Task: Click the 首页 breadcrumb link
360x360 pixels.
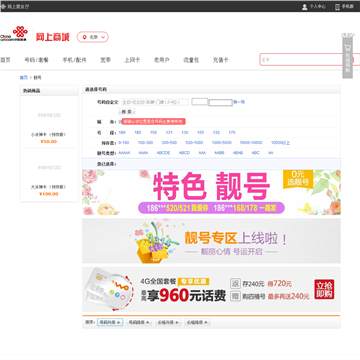Action: (x=24, y=78)
